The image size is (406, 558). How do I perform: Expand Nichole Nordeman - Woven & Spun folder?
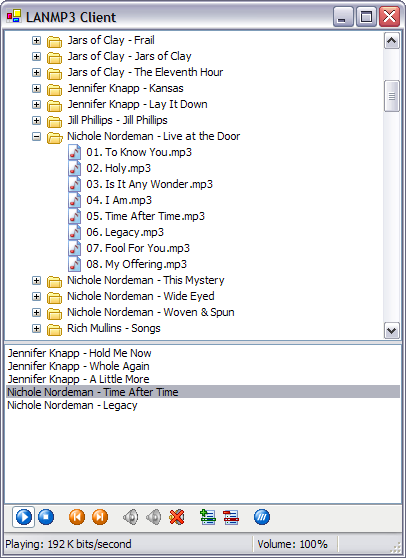point(36,312)
